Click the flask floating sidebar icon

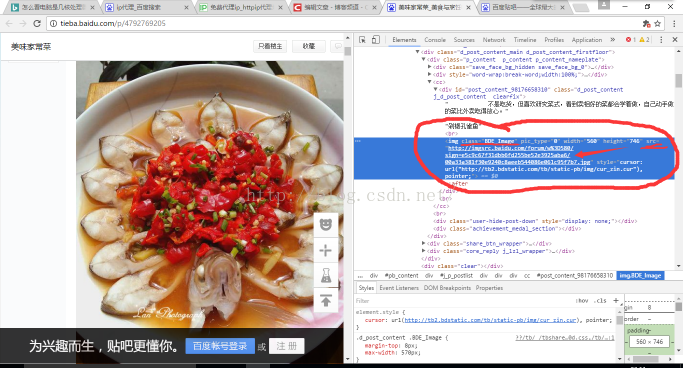(326, 275)
